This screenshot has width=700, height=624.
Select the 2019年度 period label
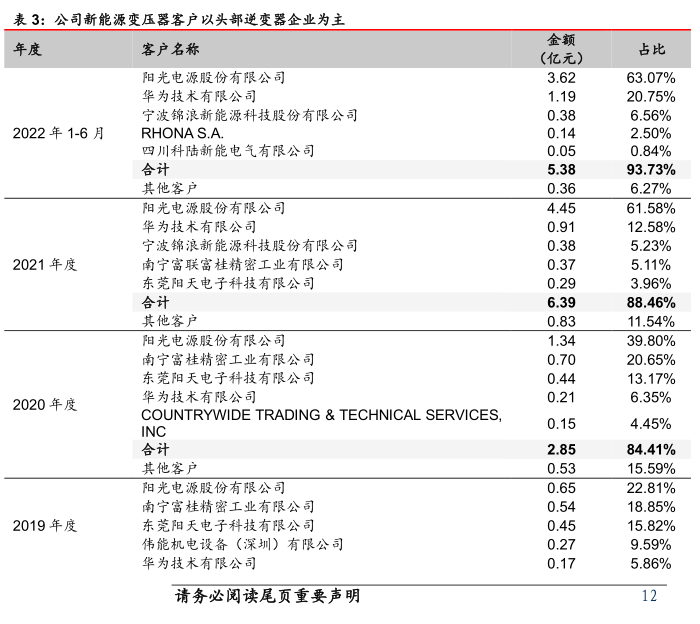[x=45, y=525]
